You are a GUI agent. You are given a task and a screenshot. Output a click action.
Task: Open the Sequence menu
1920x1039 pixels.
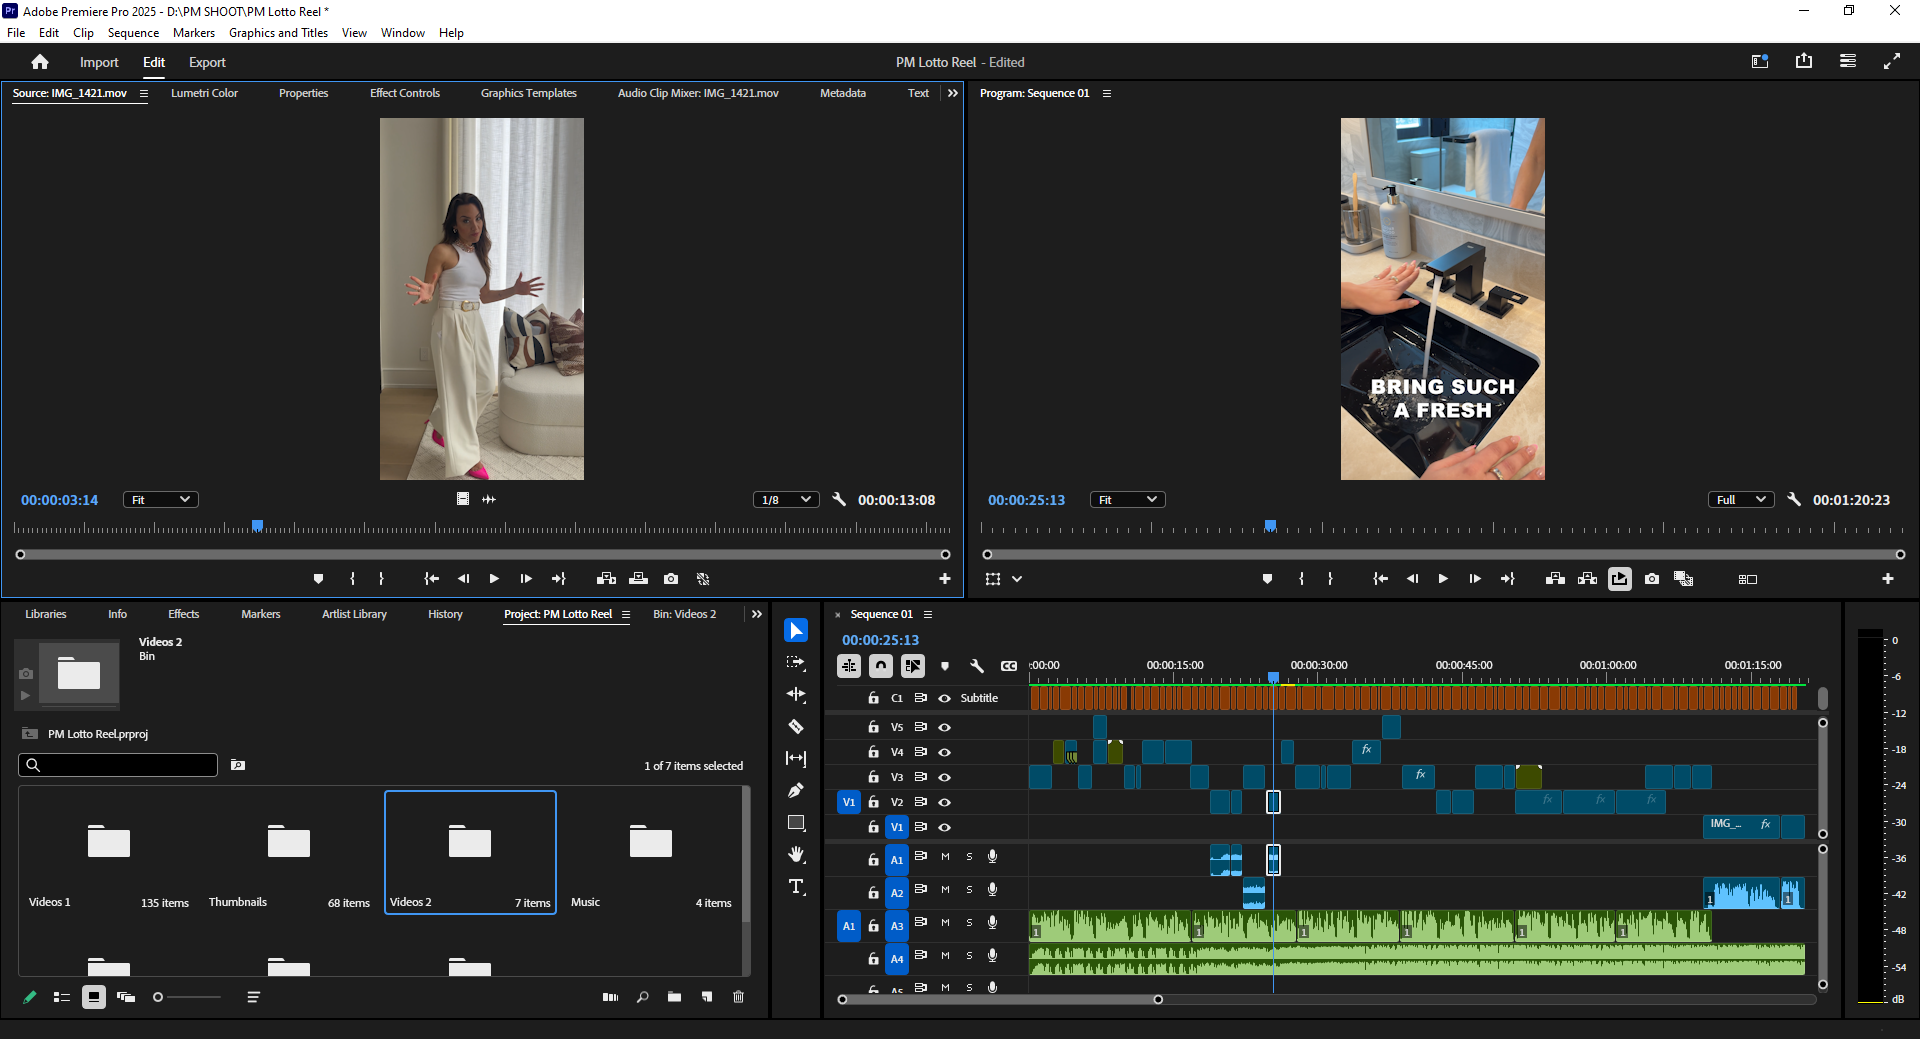pyautogui.click(x=133, y=33)
